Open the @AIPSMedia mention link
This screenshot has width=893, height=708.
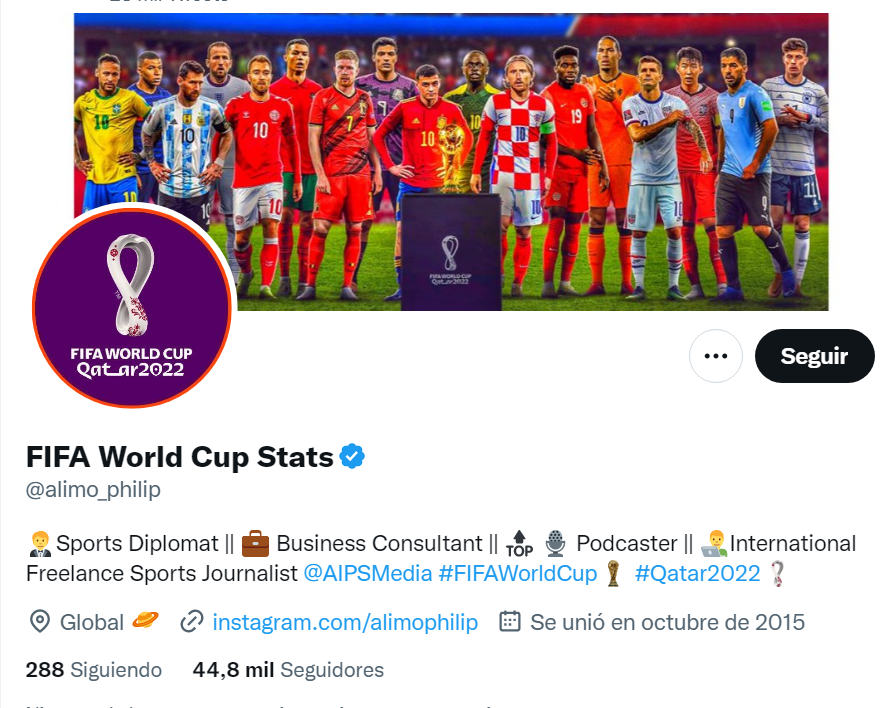pos(367,573)
